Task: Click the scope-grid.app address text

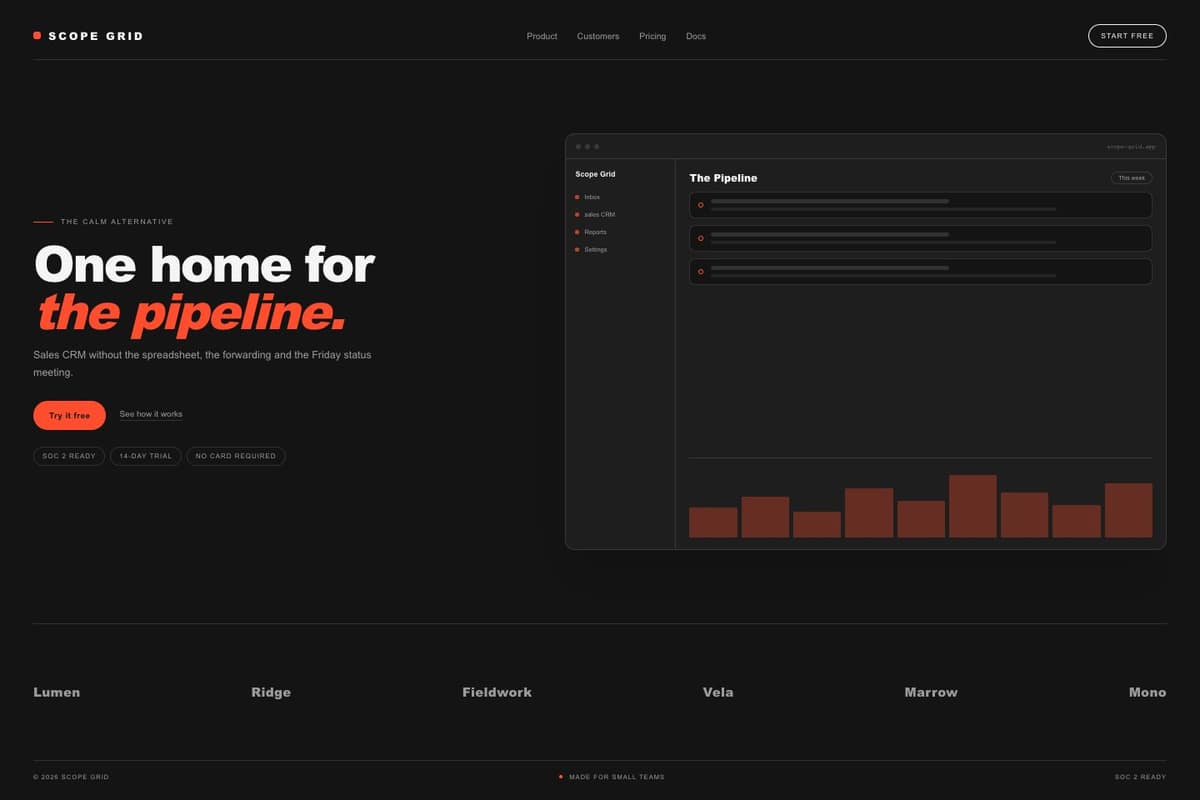Action: (x=1131, y=147)
